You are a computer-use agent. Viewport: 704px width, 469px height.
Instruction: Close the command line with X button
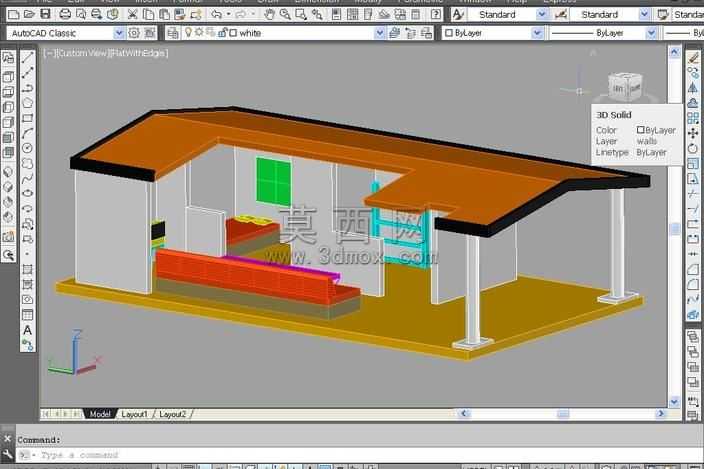click(x=8, y=438)
